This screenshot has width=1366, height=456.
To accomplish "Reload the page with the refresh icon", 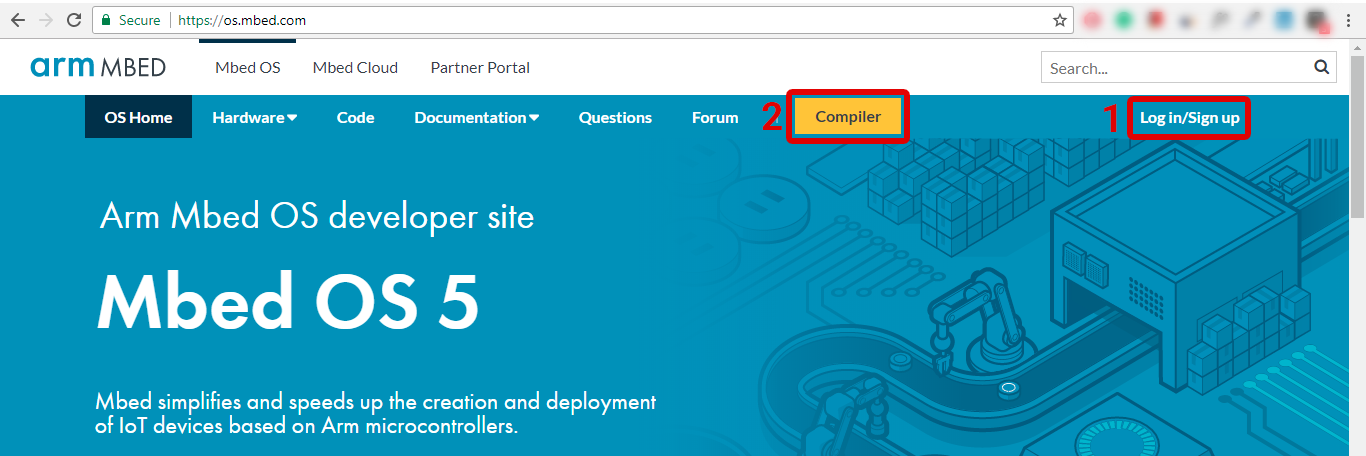I will coord(74,20).
